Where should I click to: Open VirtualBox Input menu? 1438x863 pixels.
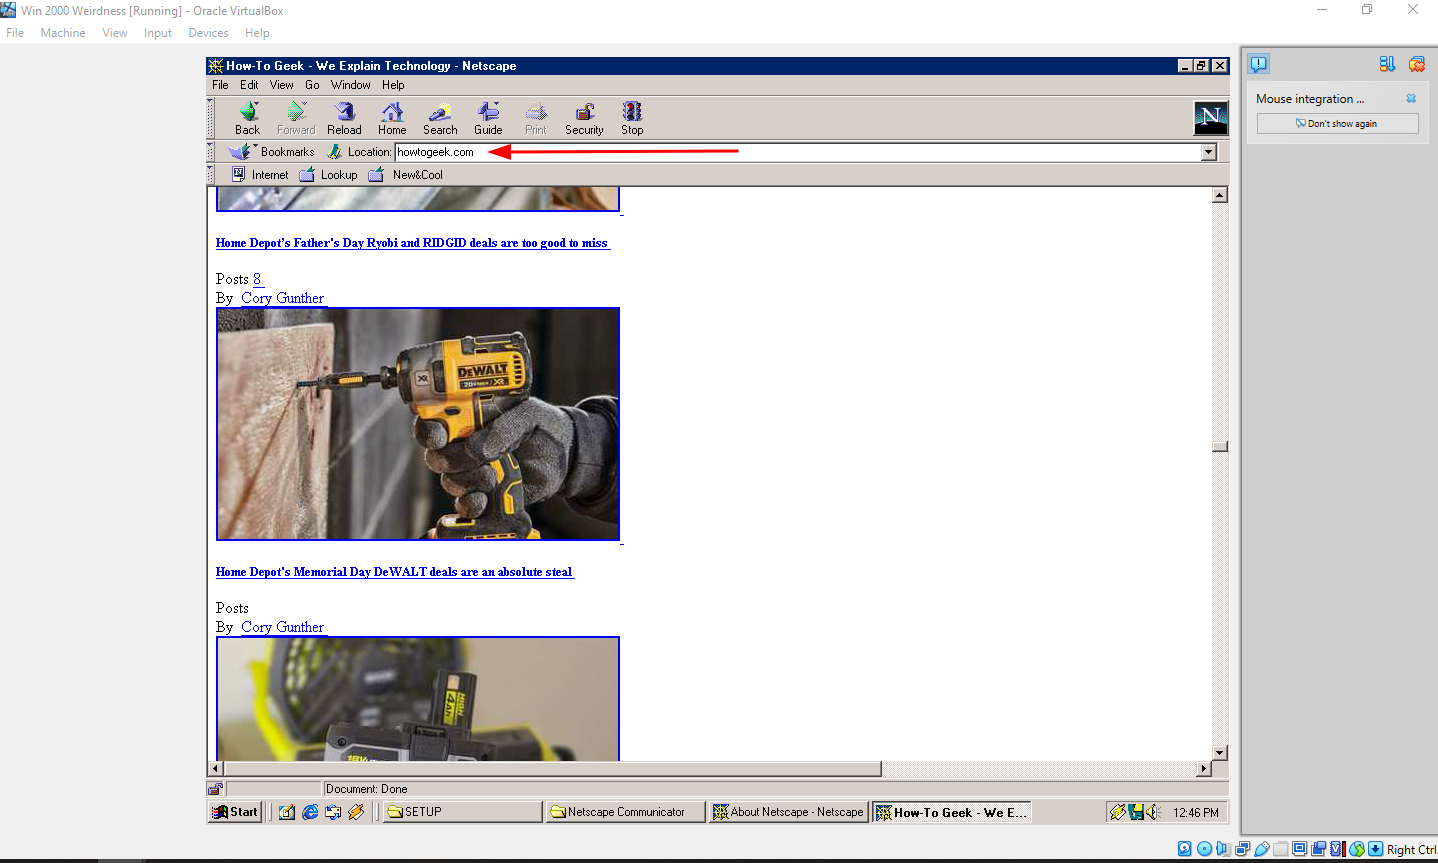point(158,33)
